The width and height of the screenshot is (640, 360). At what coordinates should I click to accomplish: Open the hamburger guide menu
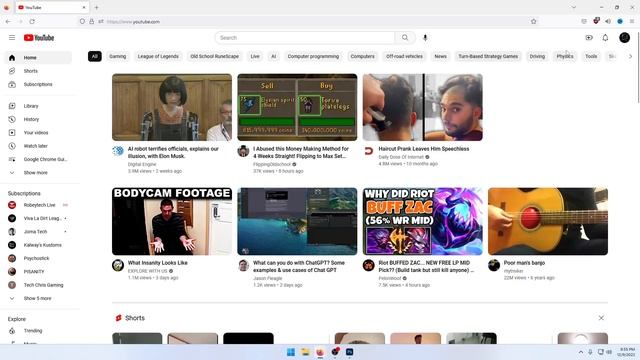click(12, 38)
